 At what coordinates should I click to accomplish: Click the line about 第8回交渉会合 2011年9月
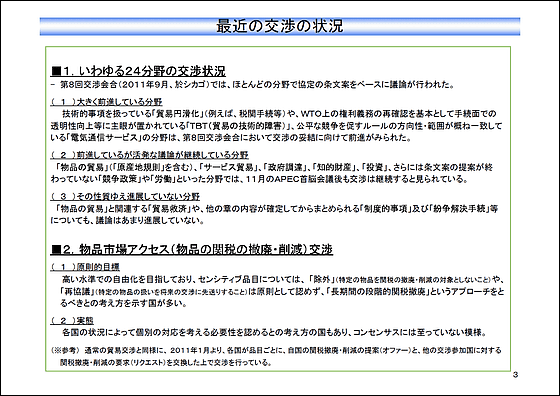253,85
